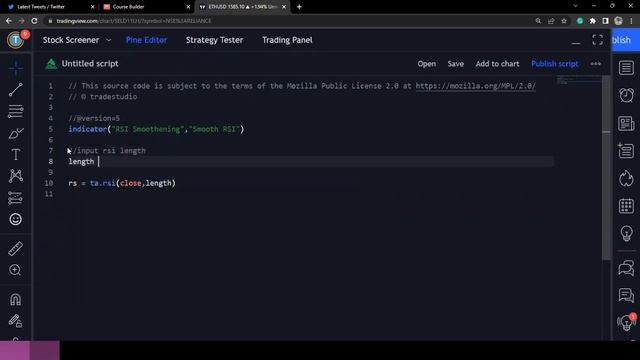
Task: Open a new browser tab
Action: click(x=299, y=7)
